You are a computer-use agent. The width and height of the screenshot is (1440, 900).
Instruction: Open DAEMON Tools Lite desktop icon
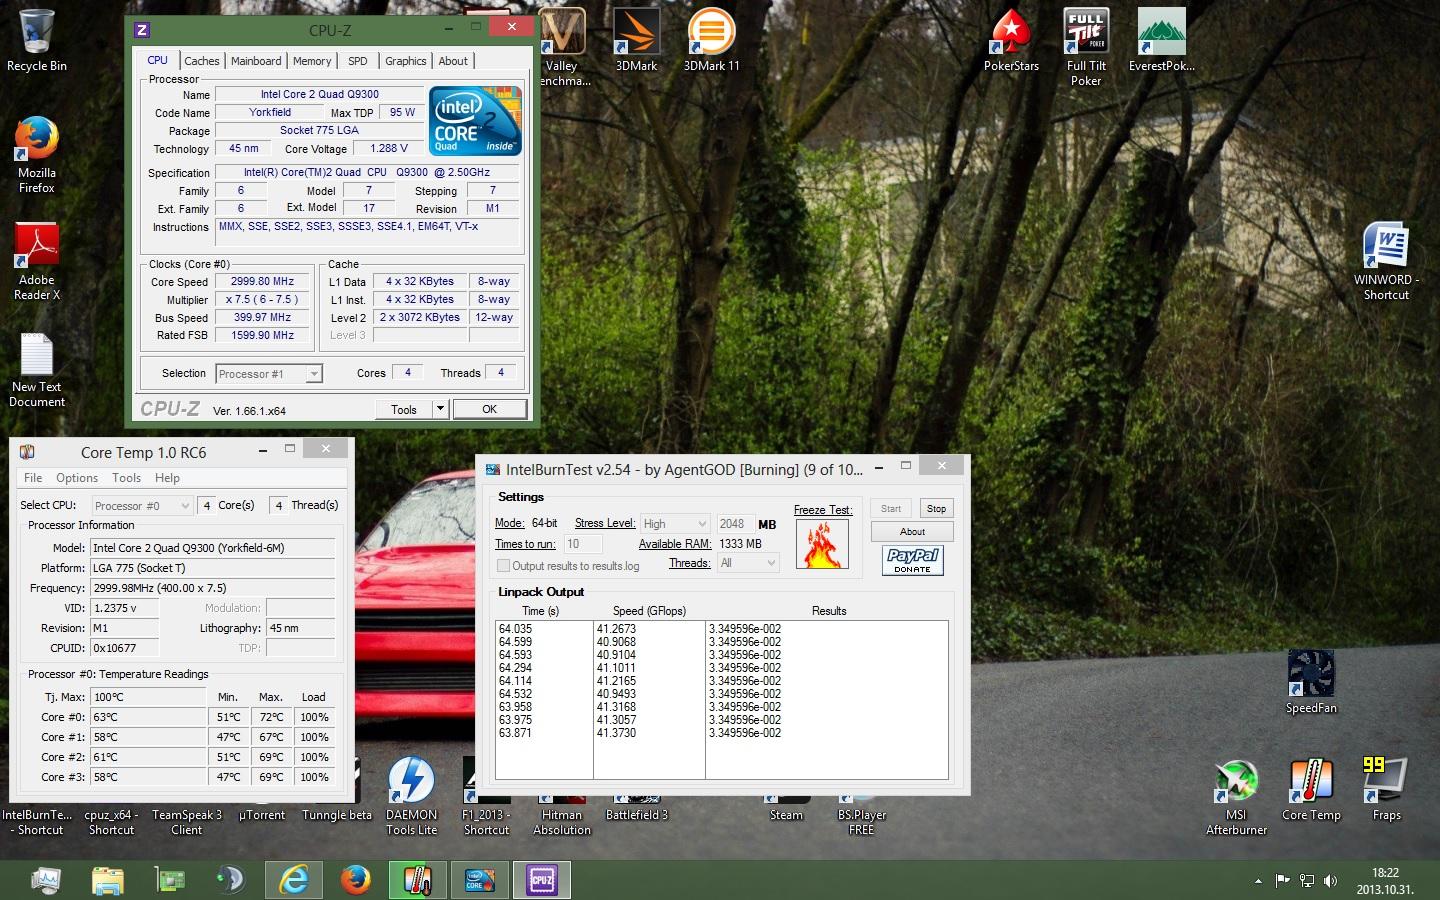tap(412, 797)
